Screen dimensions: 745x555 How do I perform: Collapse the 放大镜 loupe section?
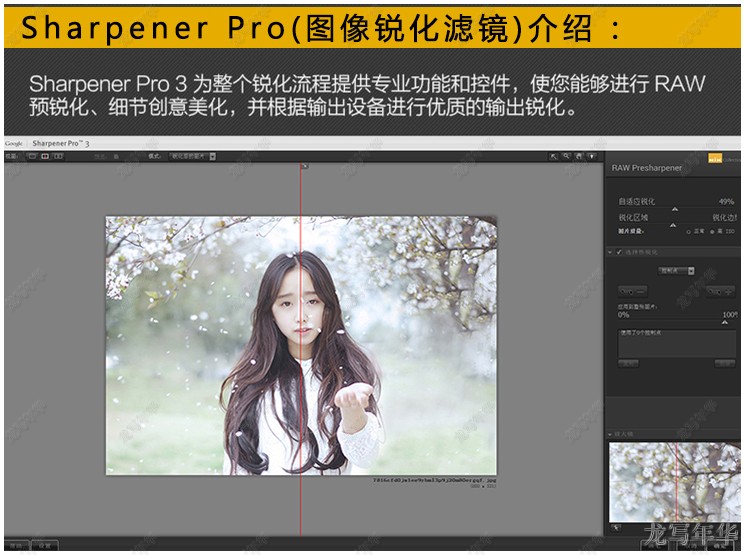[x=610, y=434]
